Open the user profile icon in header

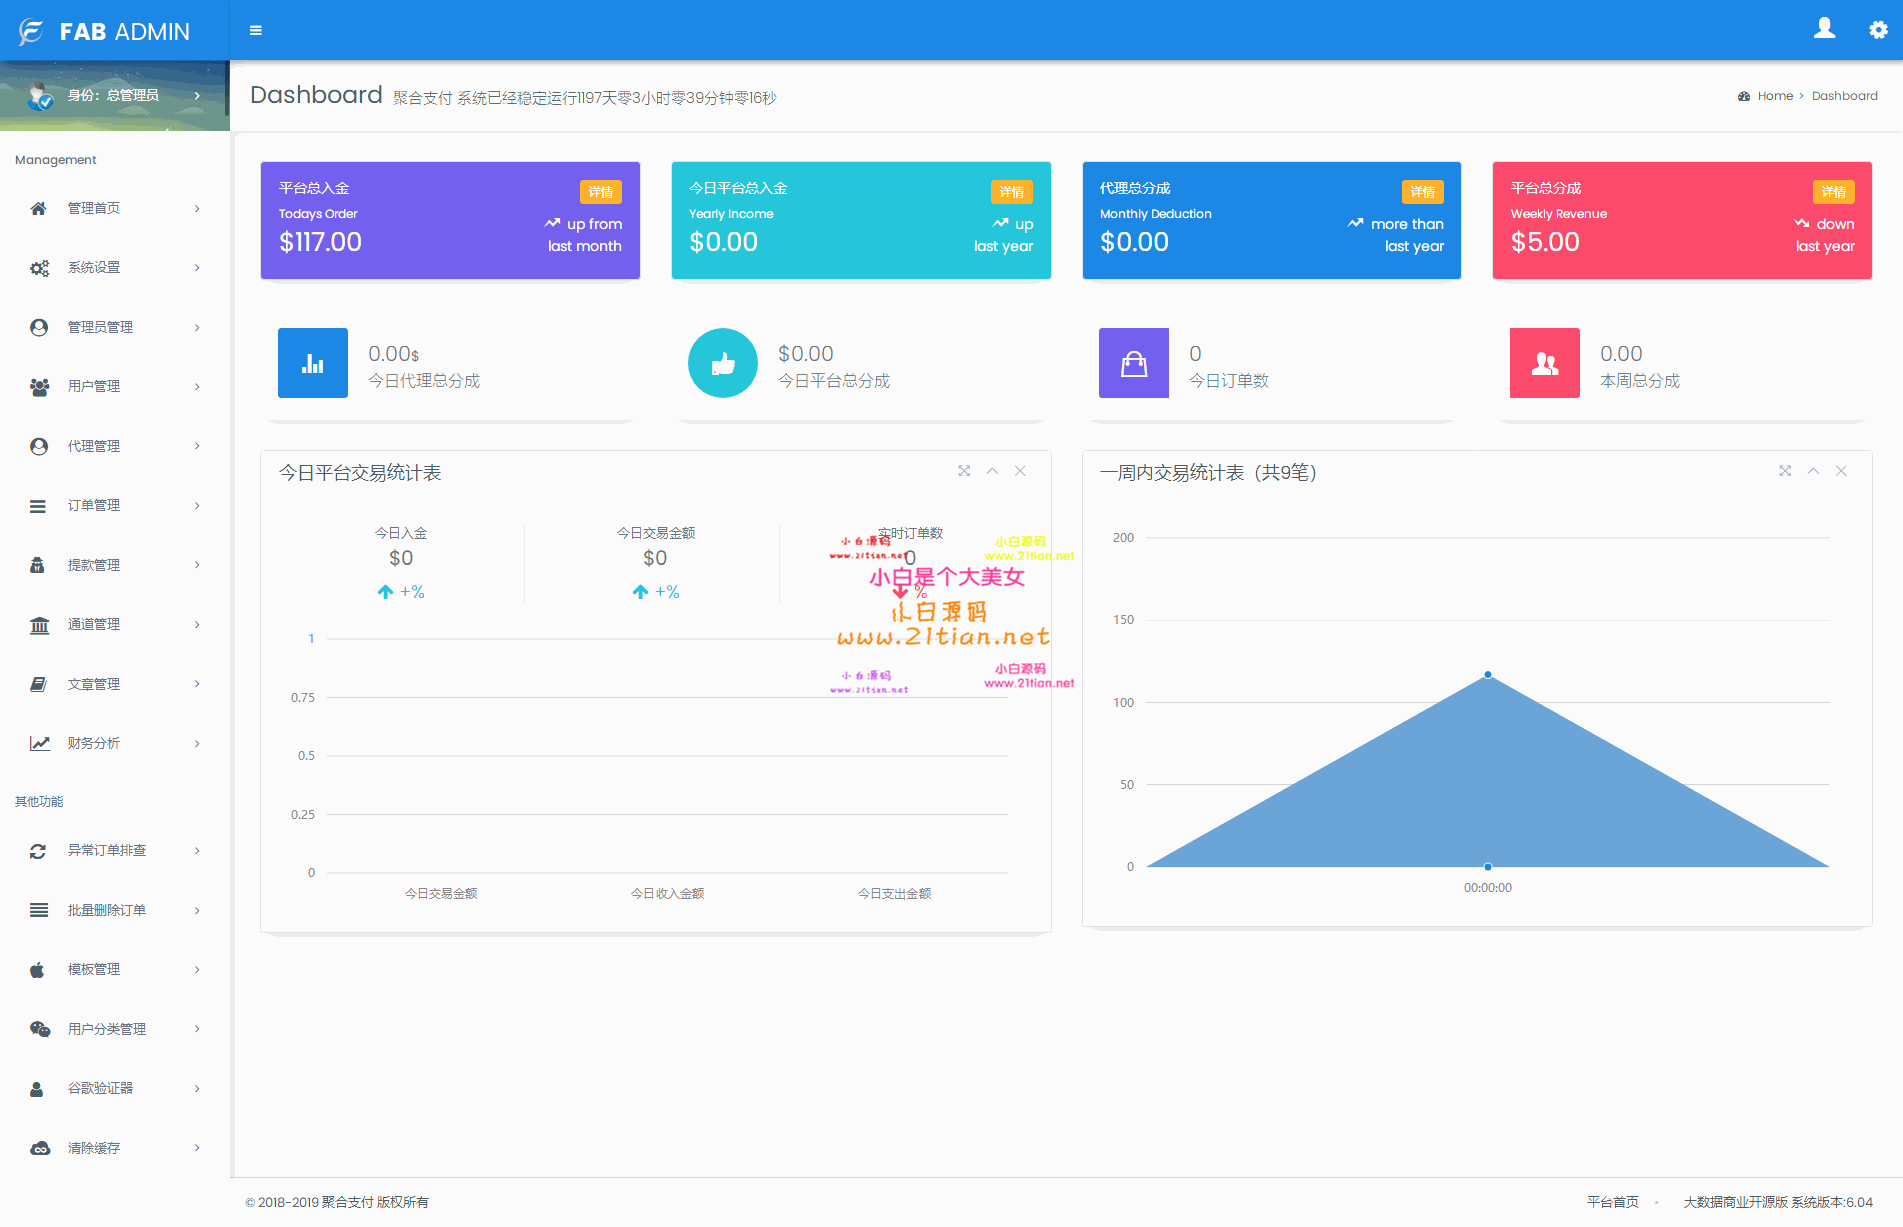(x=1824, y=29)
